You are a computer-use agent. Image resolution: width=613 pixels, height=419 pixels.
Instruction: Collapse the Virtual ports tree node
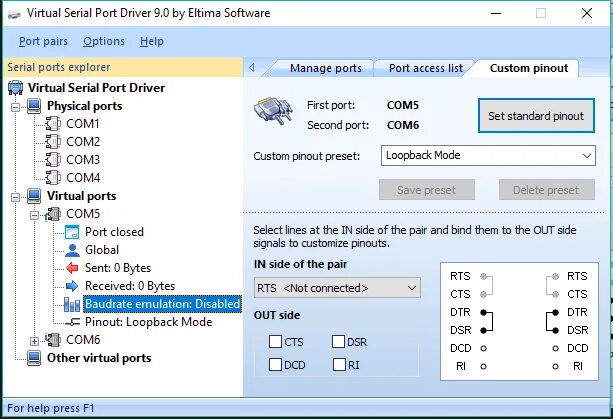point(16,197)
